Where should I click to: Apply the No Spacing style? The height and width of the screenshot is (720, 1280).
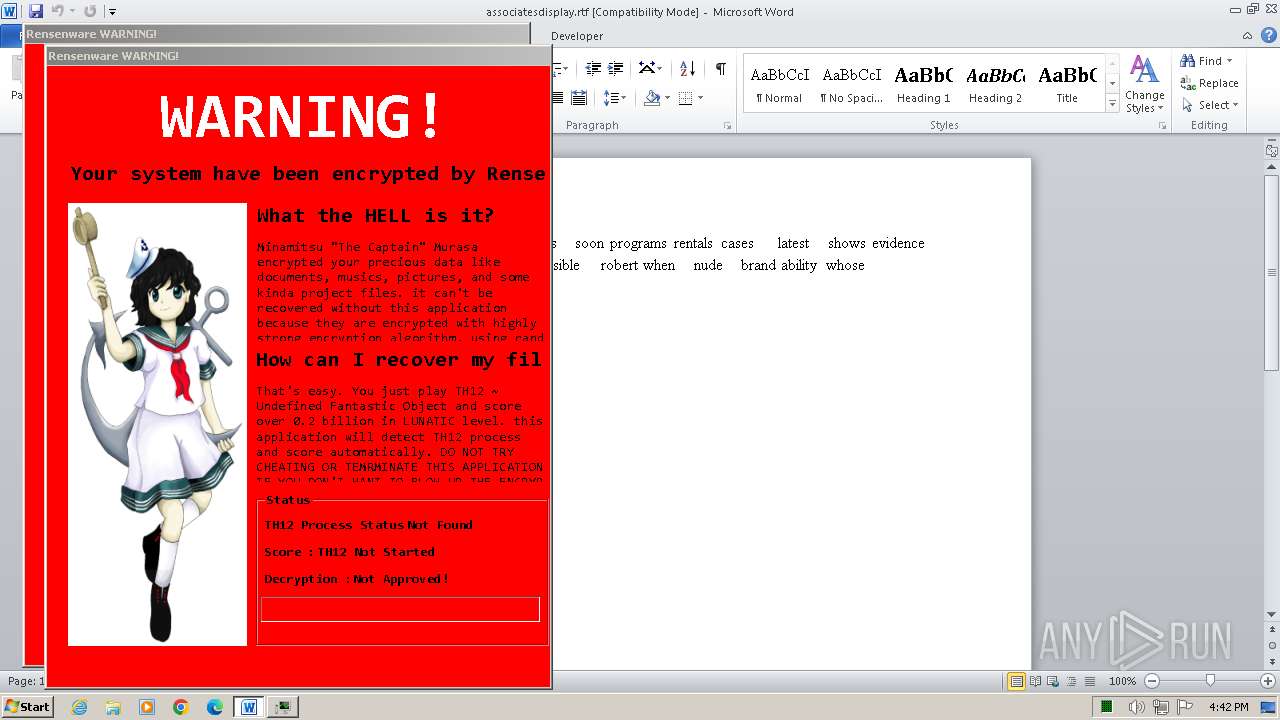[x=851, y=84]
